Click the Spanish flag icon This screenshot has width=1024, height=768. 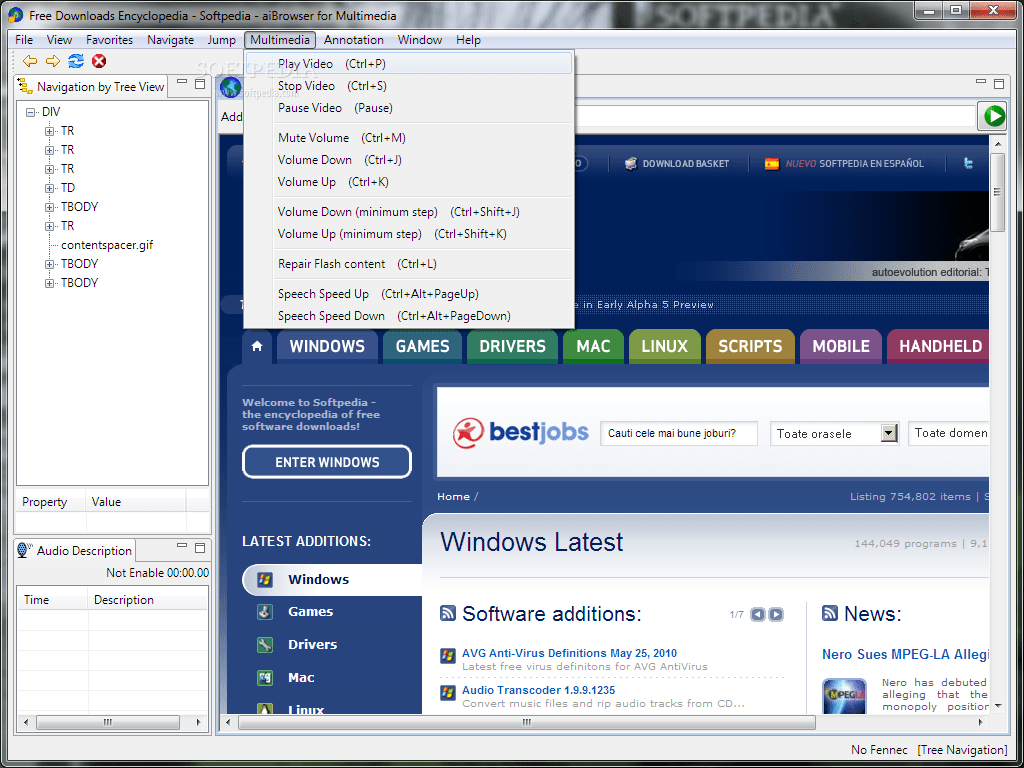(772, 163)
